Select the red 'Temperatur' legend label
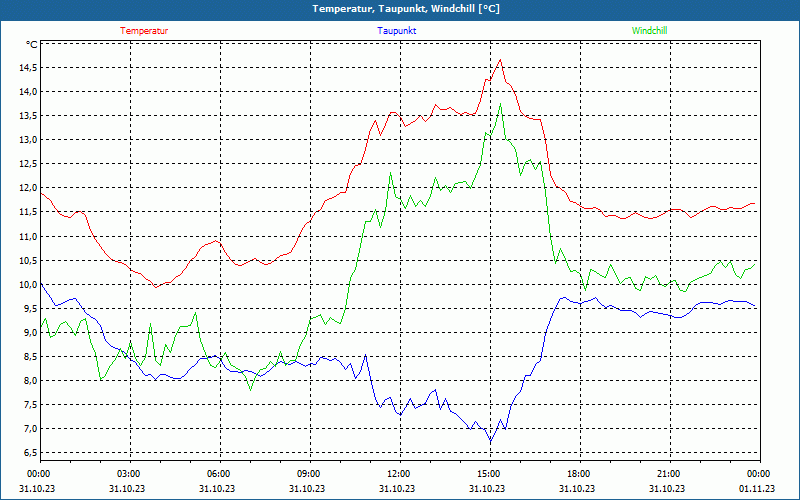The height and width of the screenshot is (500, 800). tap(144, 31)
